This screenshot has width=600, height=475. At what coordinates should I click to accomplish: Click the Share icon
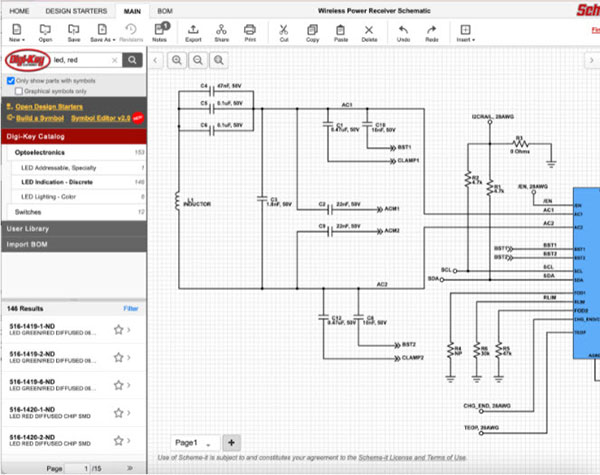(221, 32)
